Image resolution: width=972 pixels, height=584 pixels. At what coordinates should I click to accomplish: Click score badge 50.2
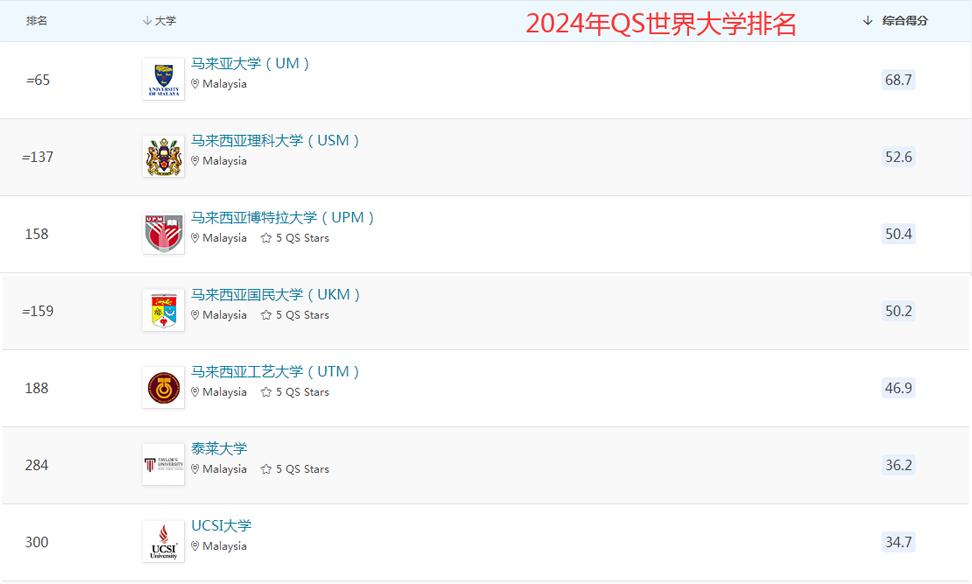pyautogui.click(x=898, y=311)
